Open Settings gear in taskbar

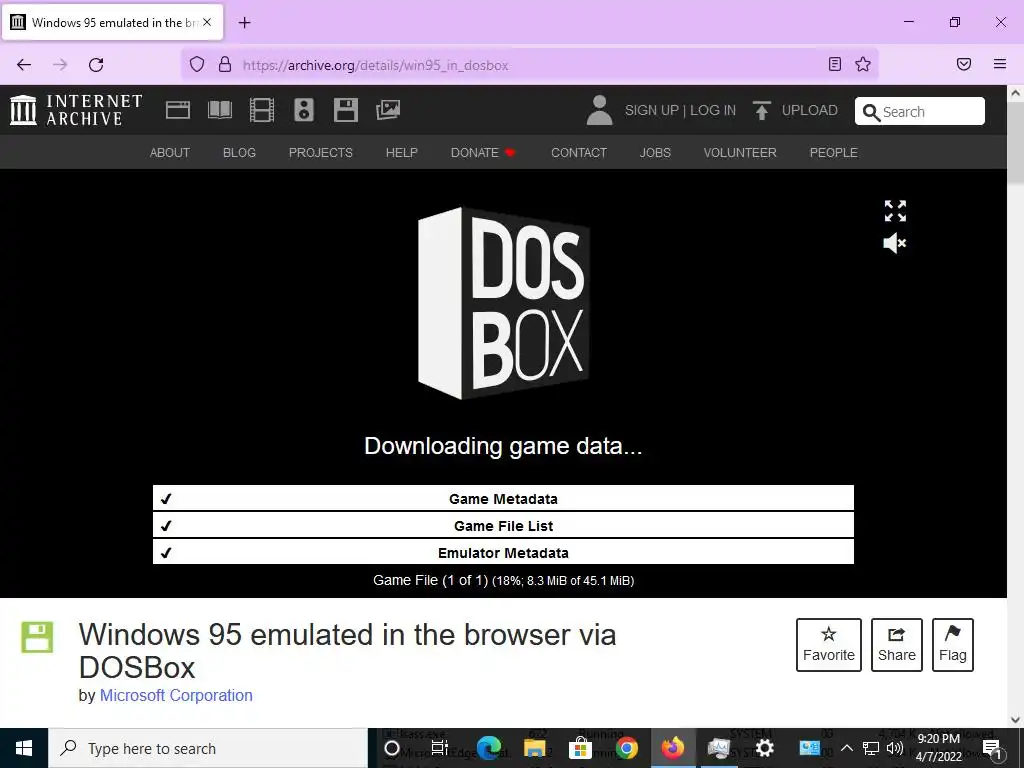click(764, 748)
